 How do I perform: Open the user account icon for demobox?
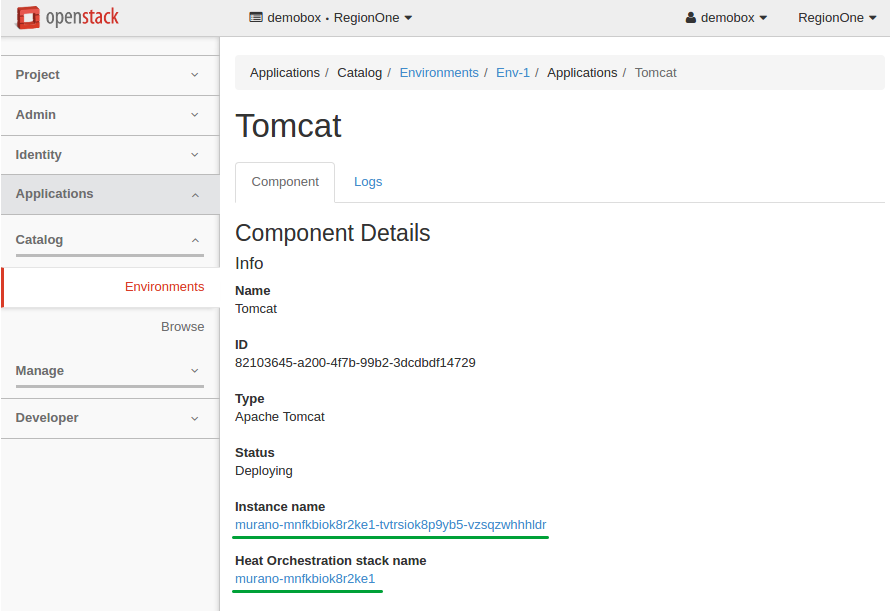(x=691, y=17)
